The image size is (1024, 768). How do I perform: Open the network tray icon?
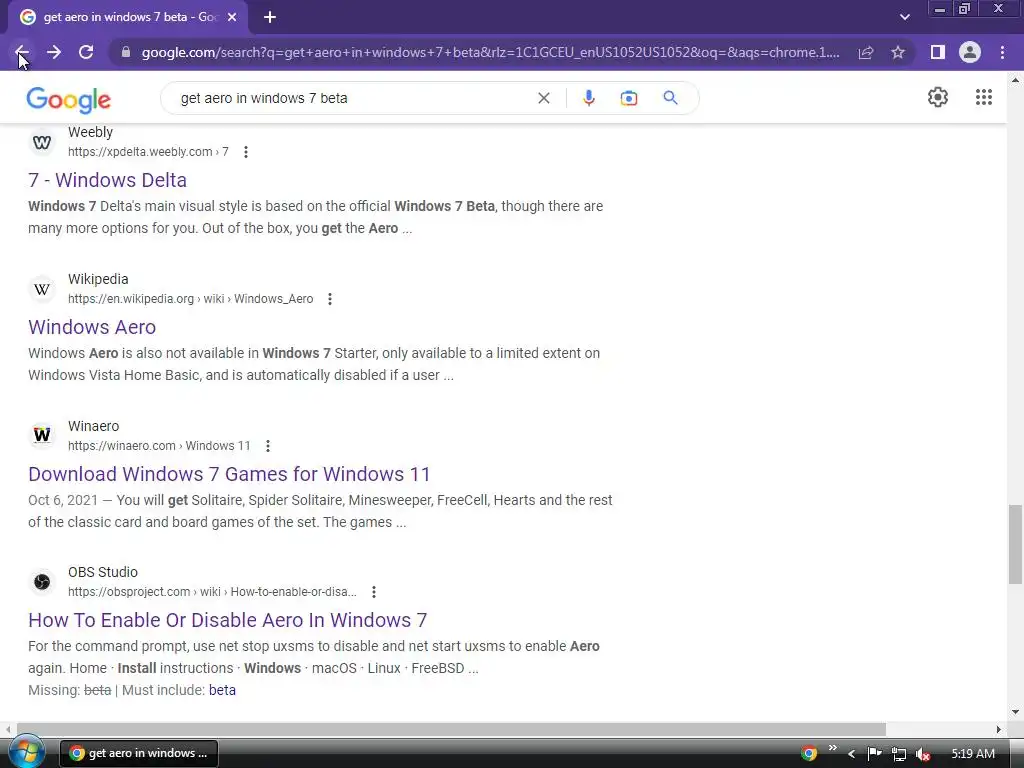(x=899, y=754)
